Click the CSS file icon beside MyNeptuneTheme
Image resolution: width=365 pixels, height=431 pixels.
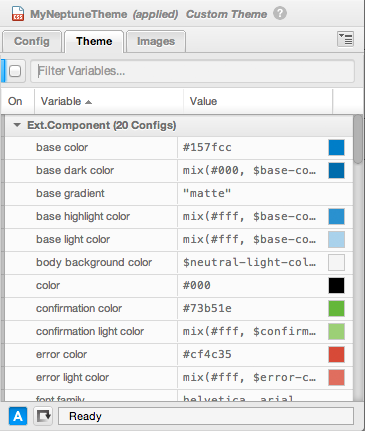[x=18, y=14]
